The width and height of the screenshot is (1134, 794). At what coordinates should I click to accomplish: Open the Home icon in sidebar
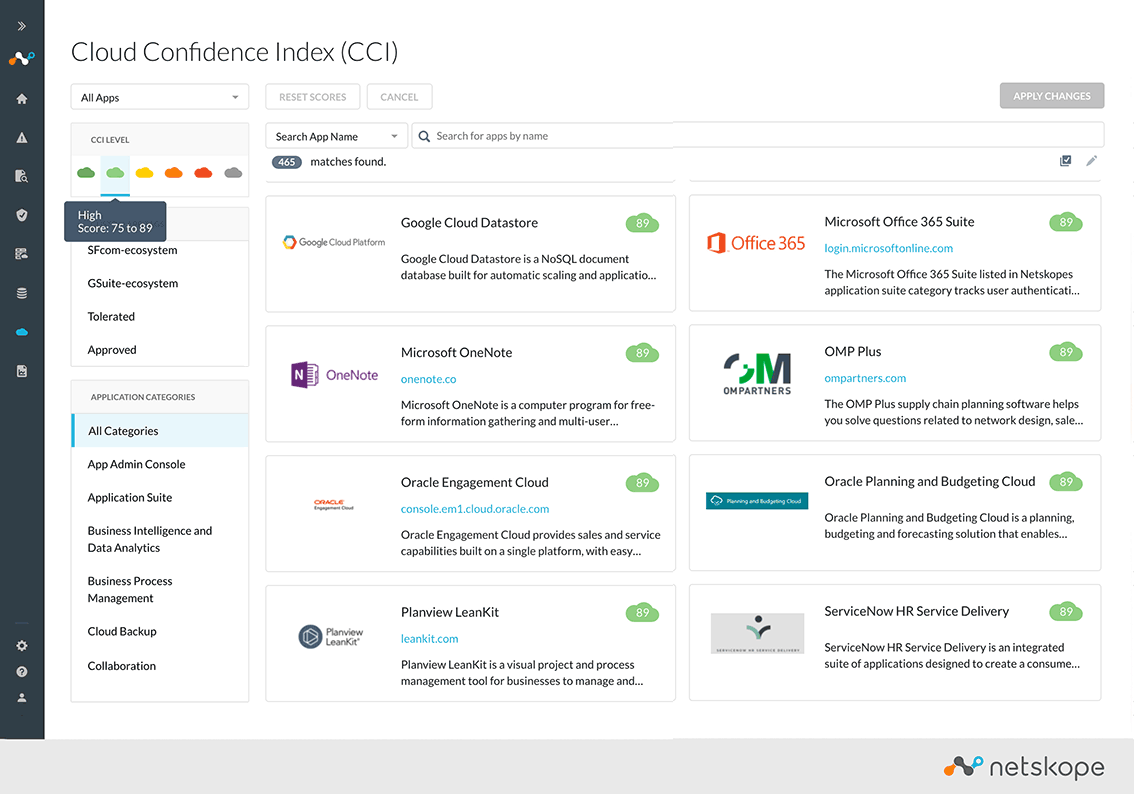(x=22, y=99)
